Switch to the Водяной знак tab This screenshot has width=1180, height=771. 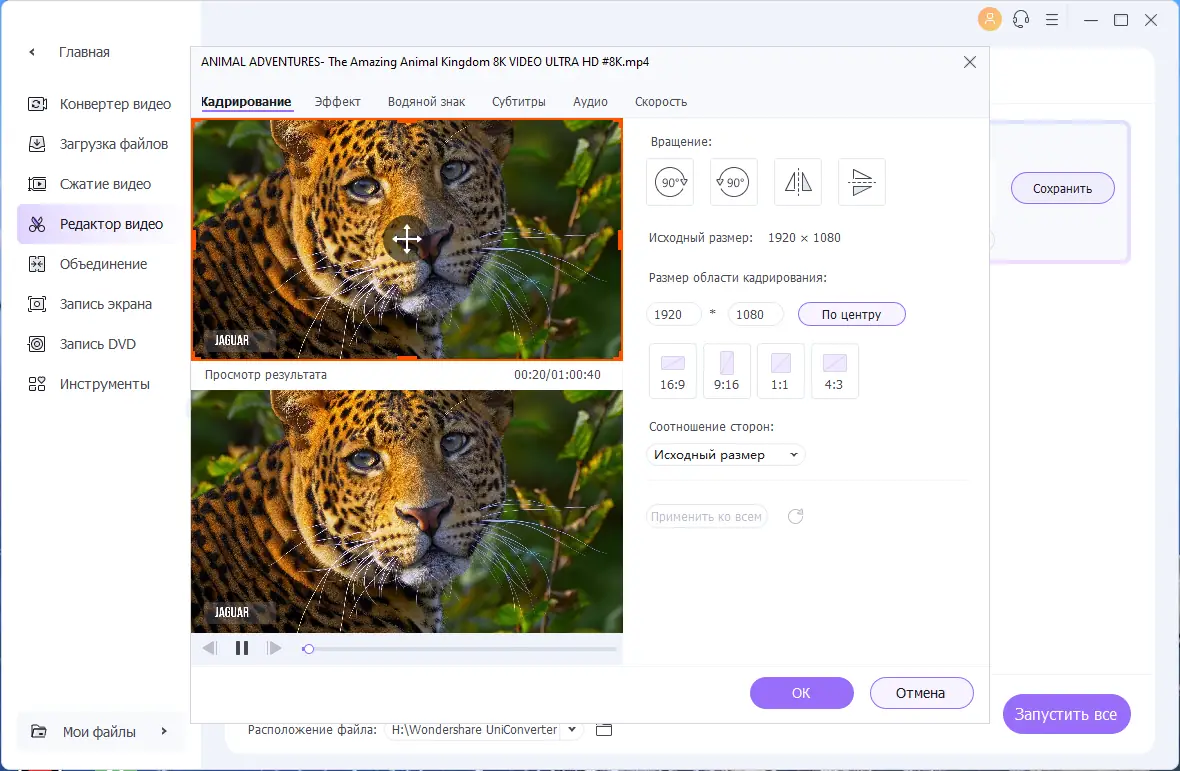[426, 102]
